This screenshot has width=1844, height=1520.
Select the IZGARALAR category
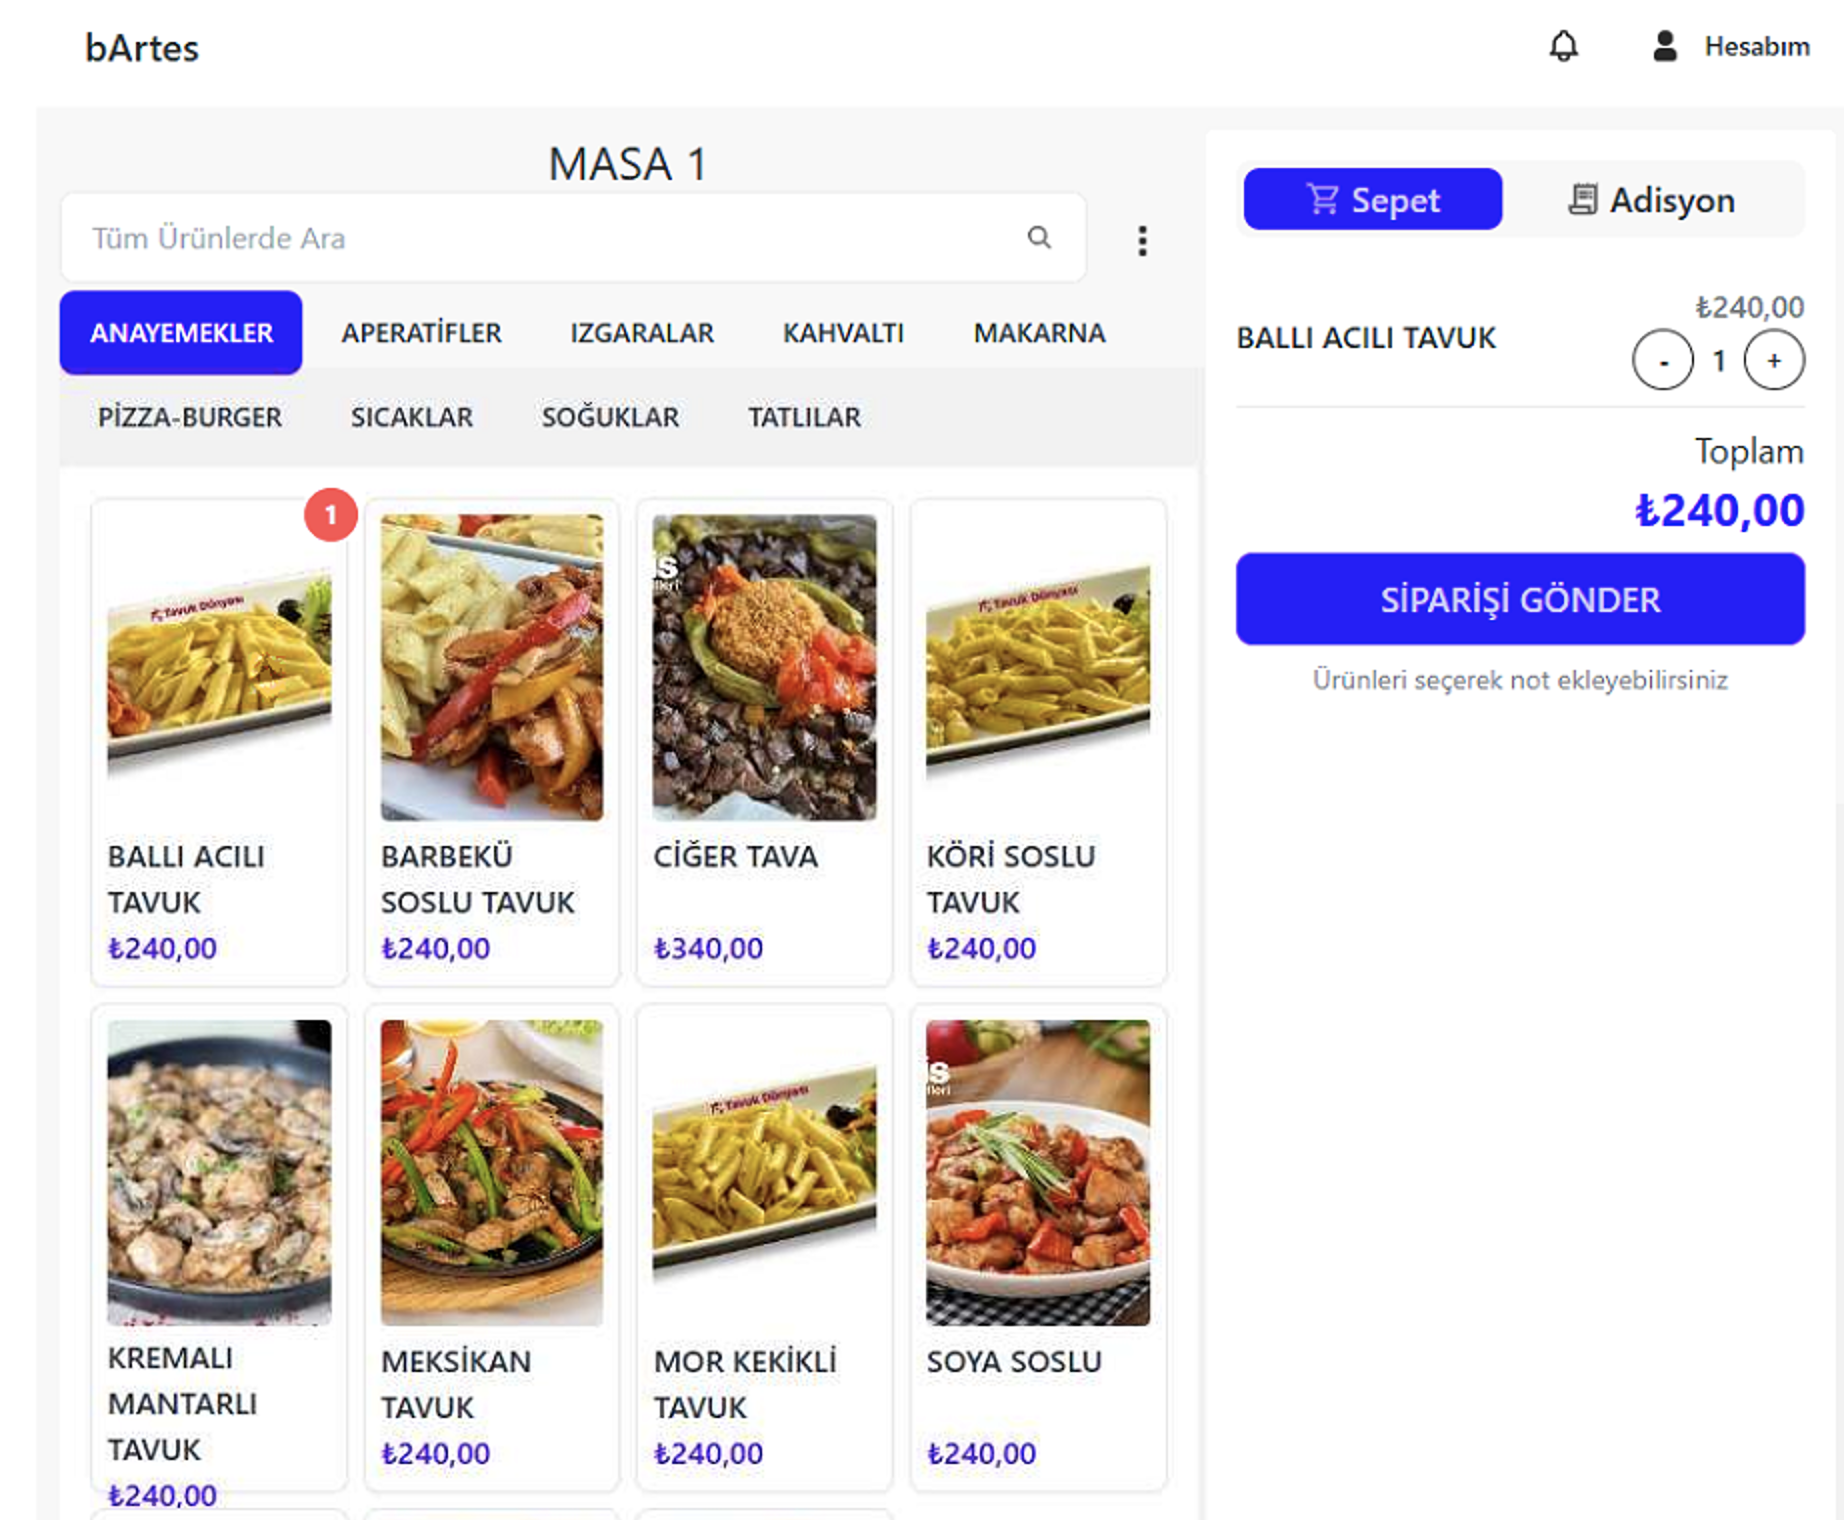pyautogui.click(x=642, y=333)
